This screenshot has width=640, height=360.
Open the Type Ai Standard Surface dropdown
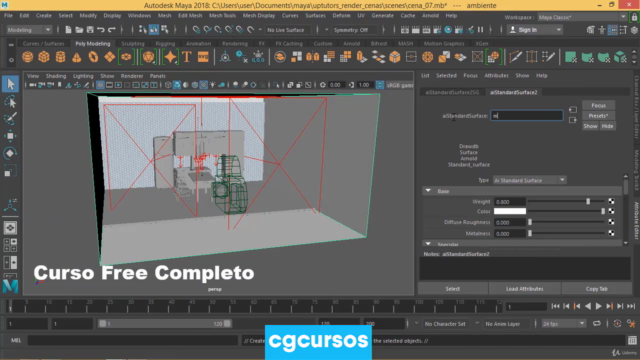tap(529, 180)
